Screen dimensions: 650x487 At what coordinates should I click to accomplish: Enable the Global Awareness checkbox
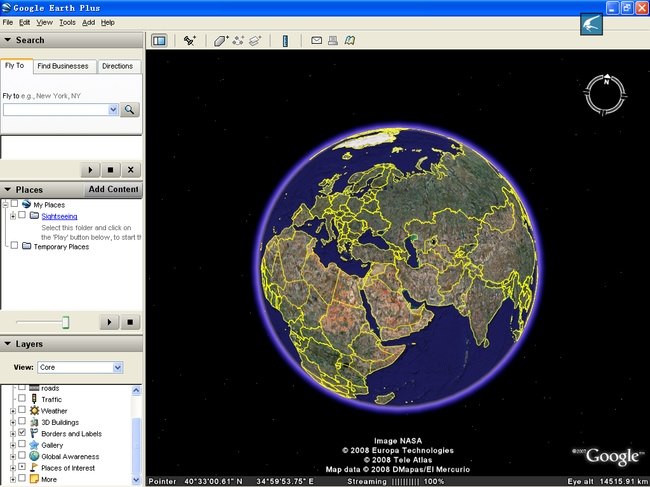(x=22, y=456)
